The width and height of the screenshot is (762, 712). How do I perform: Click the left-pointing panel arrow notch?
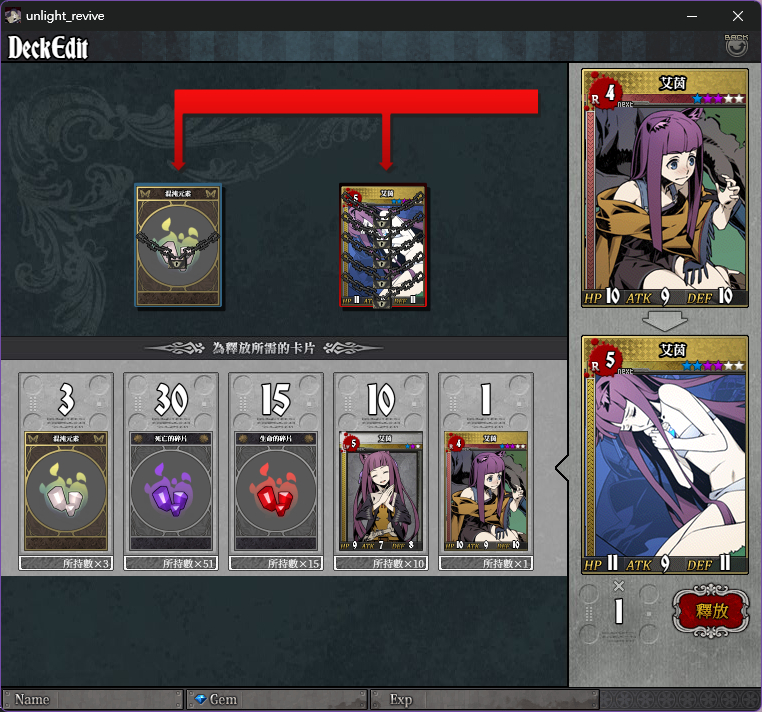tap(562, 468)
